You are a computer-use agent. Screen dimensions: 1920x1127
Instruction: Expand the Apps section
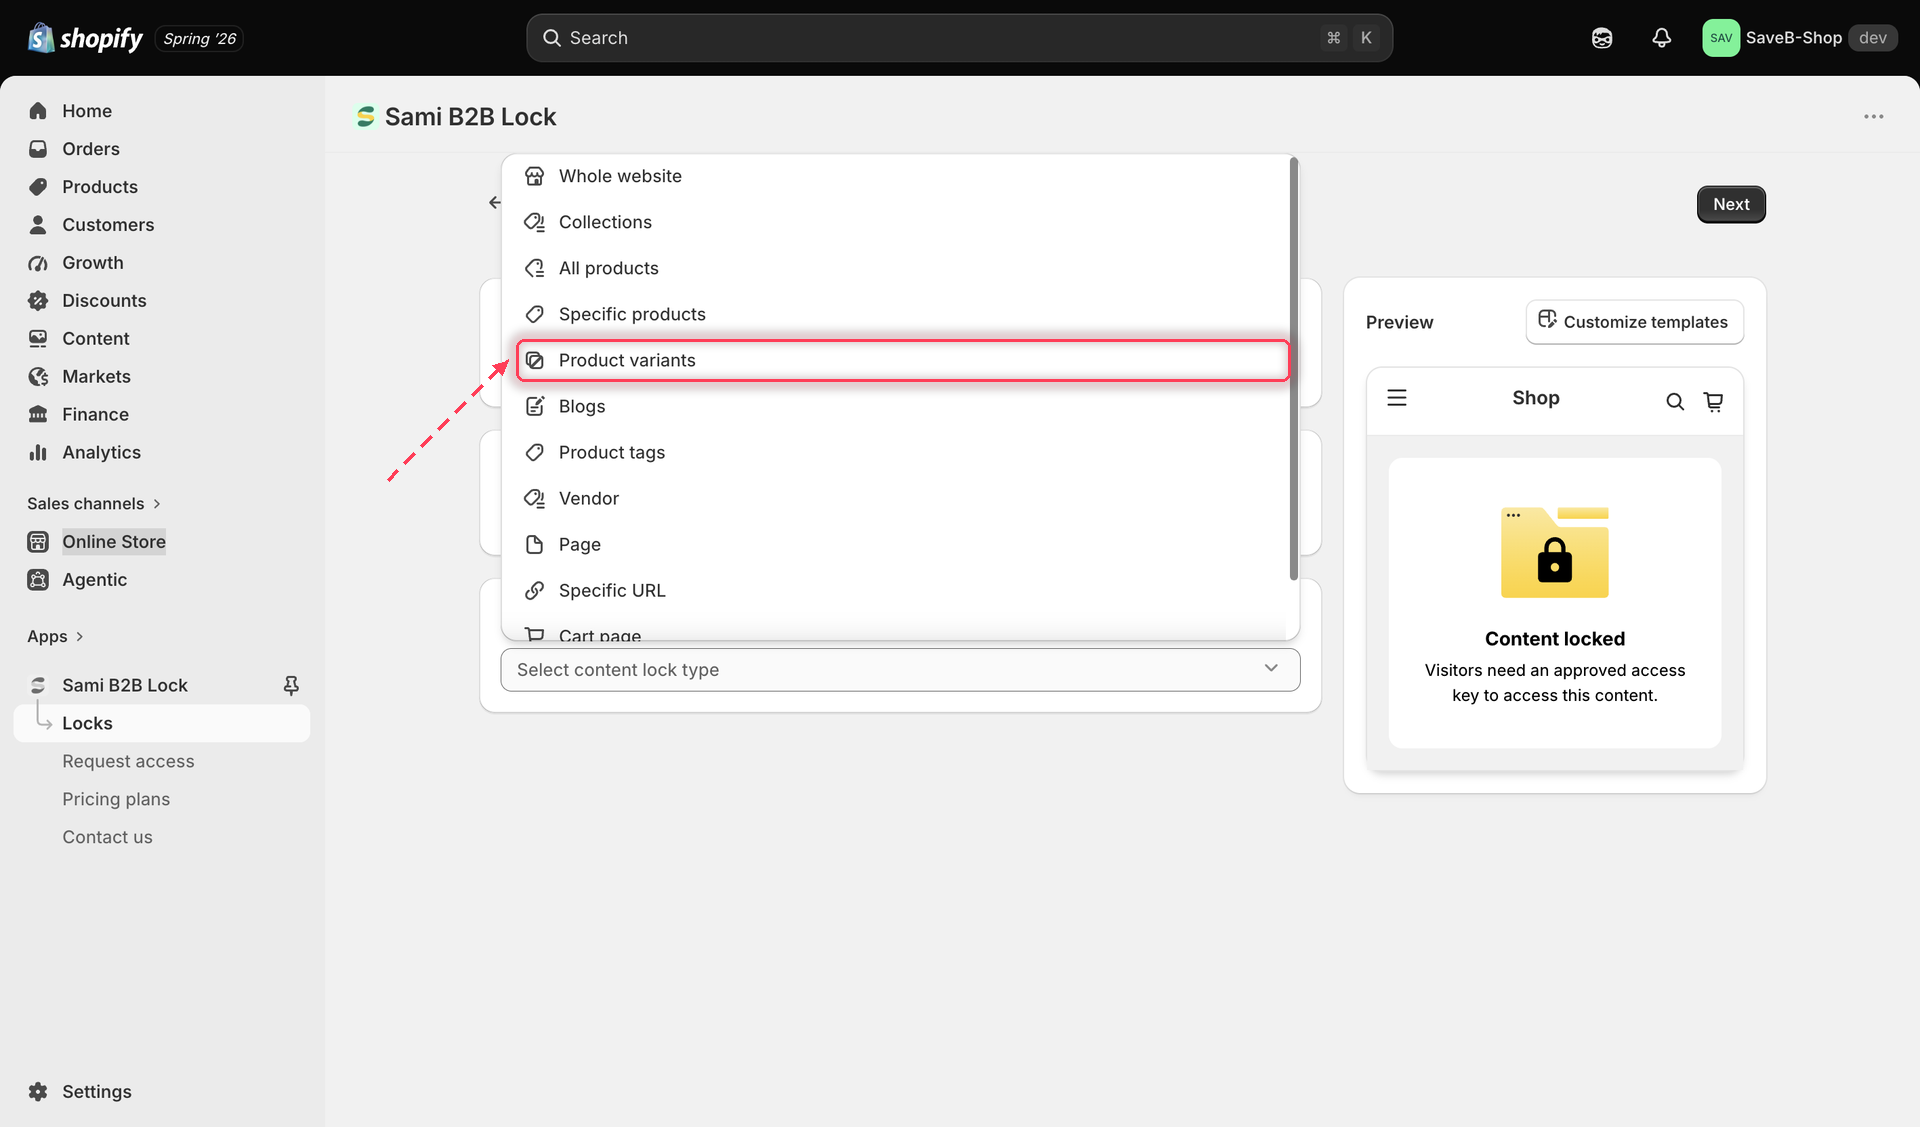coord(55,637)
